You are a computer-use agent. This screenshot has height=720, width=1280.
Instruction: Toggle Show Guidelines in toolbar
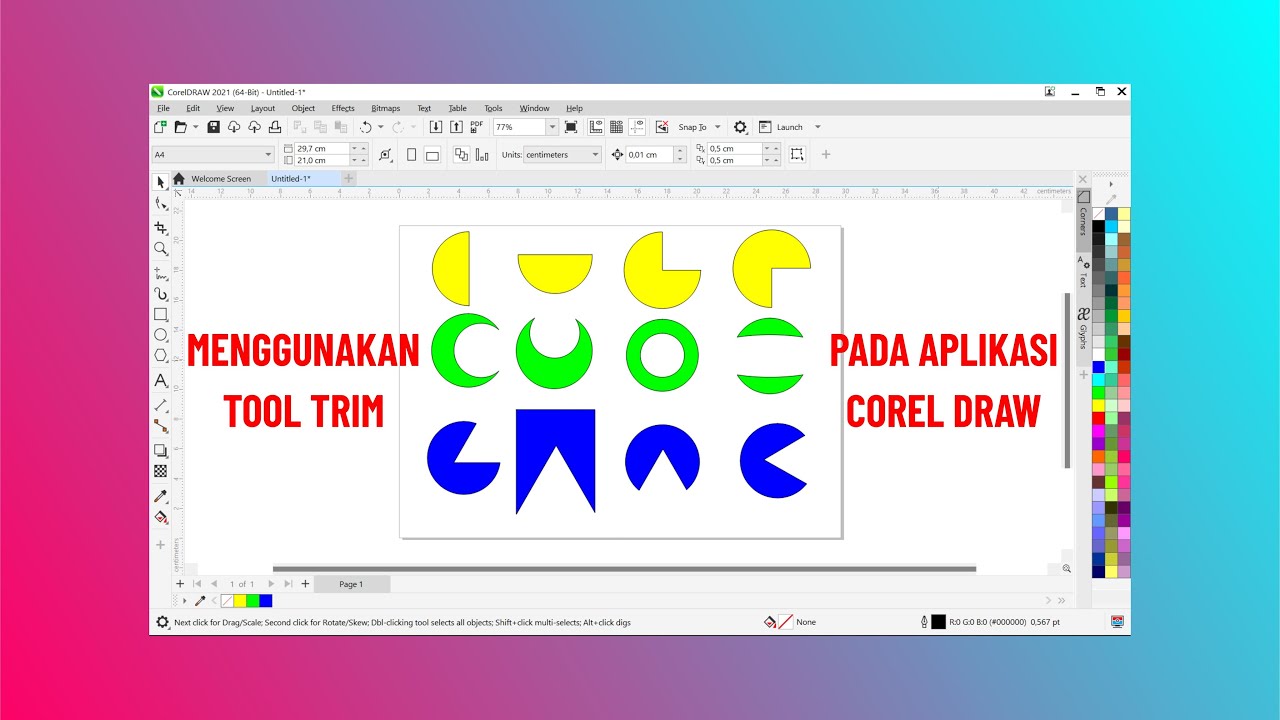636,127
